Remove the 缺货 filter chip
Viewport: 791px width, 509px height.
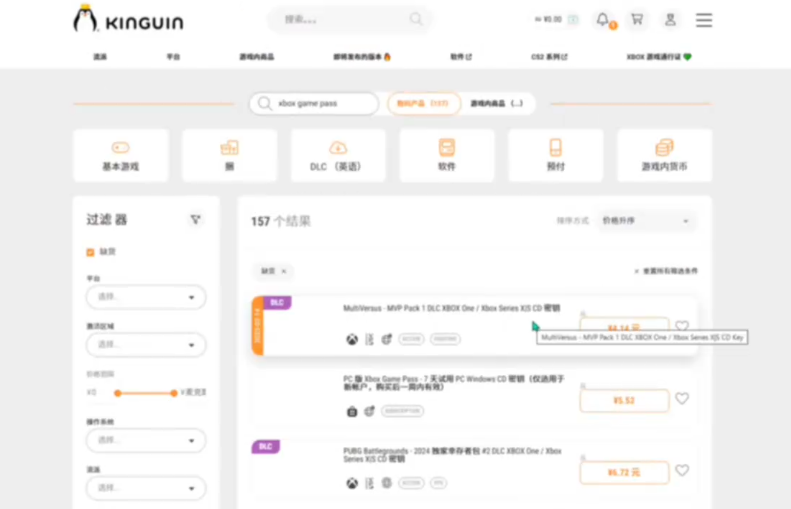coord(284,271)
